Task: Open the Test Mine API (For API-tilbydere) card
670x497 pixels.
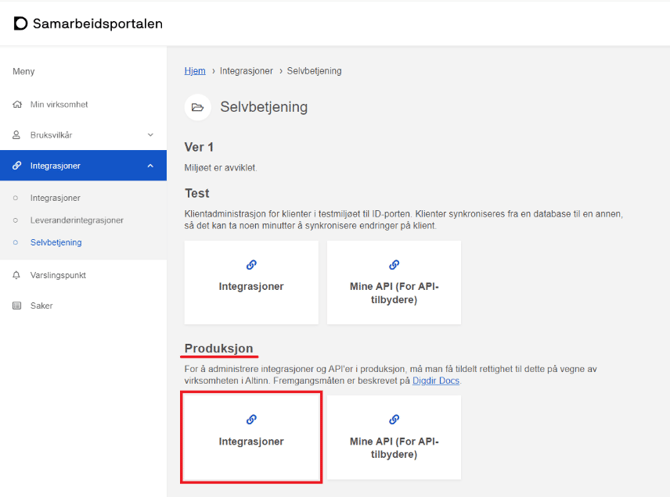Action: click(x=394, y=282)
